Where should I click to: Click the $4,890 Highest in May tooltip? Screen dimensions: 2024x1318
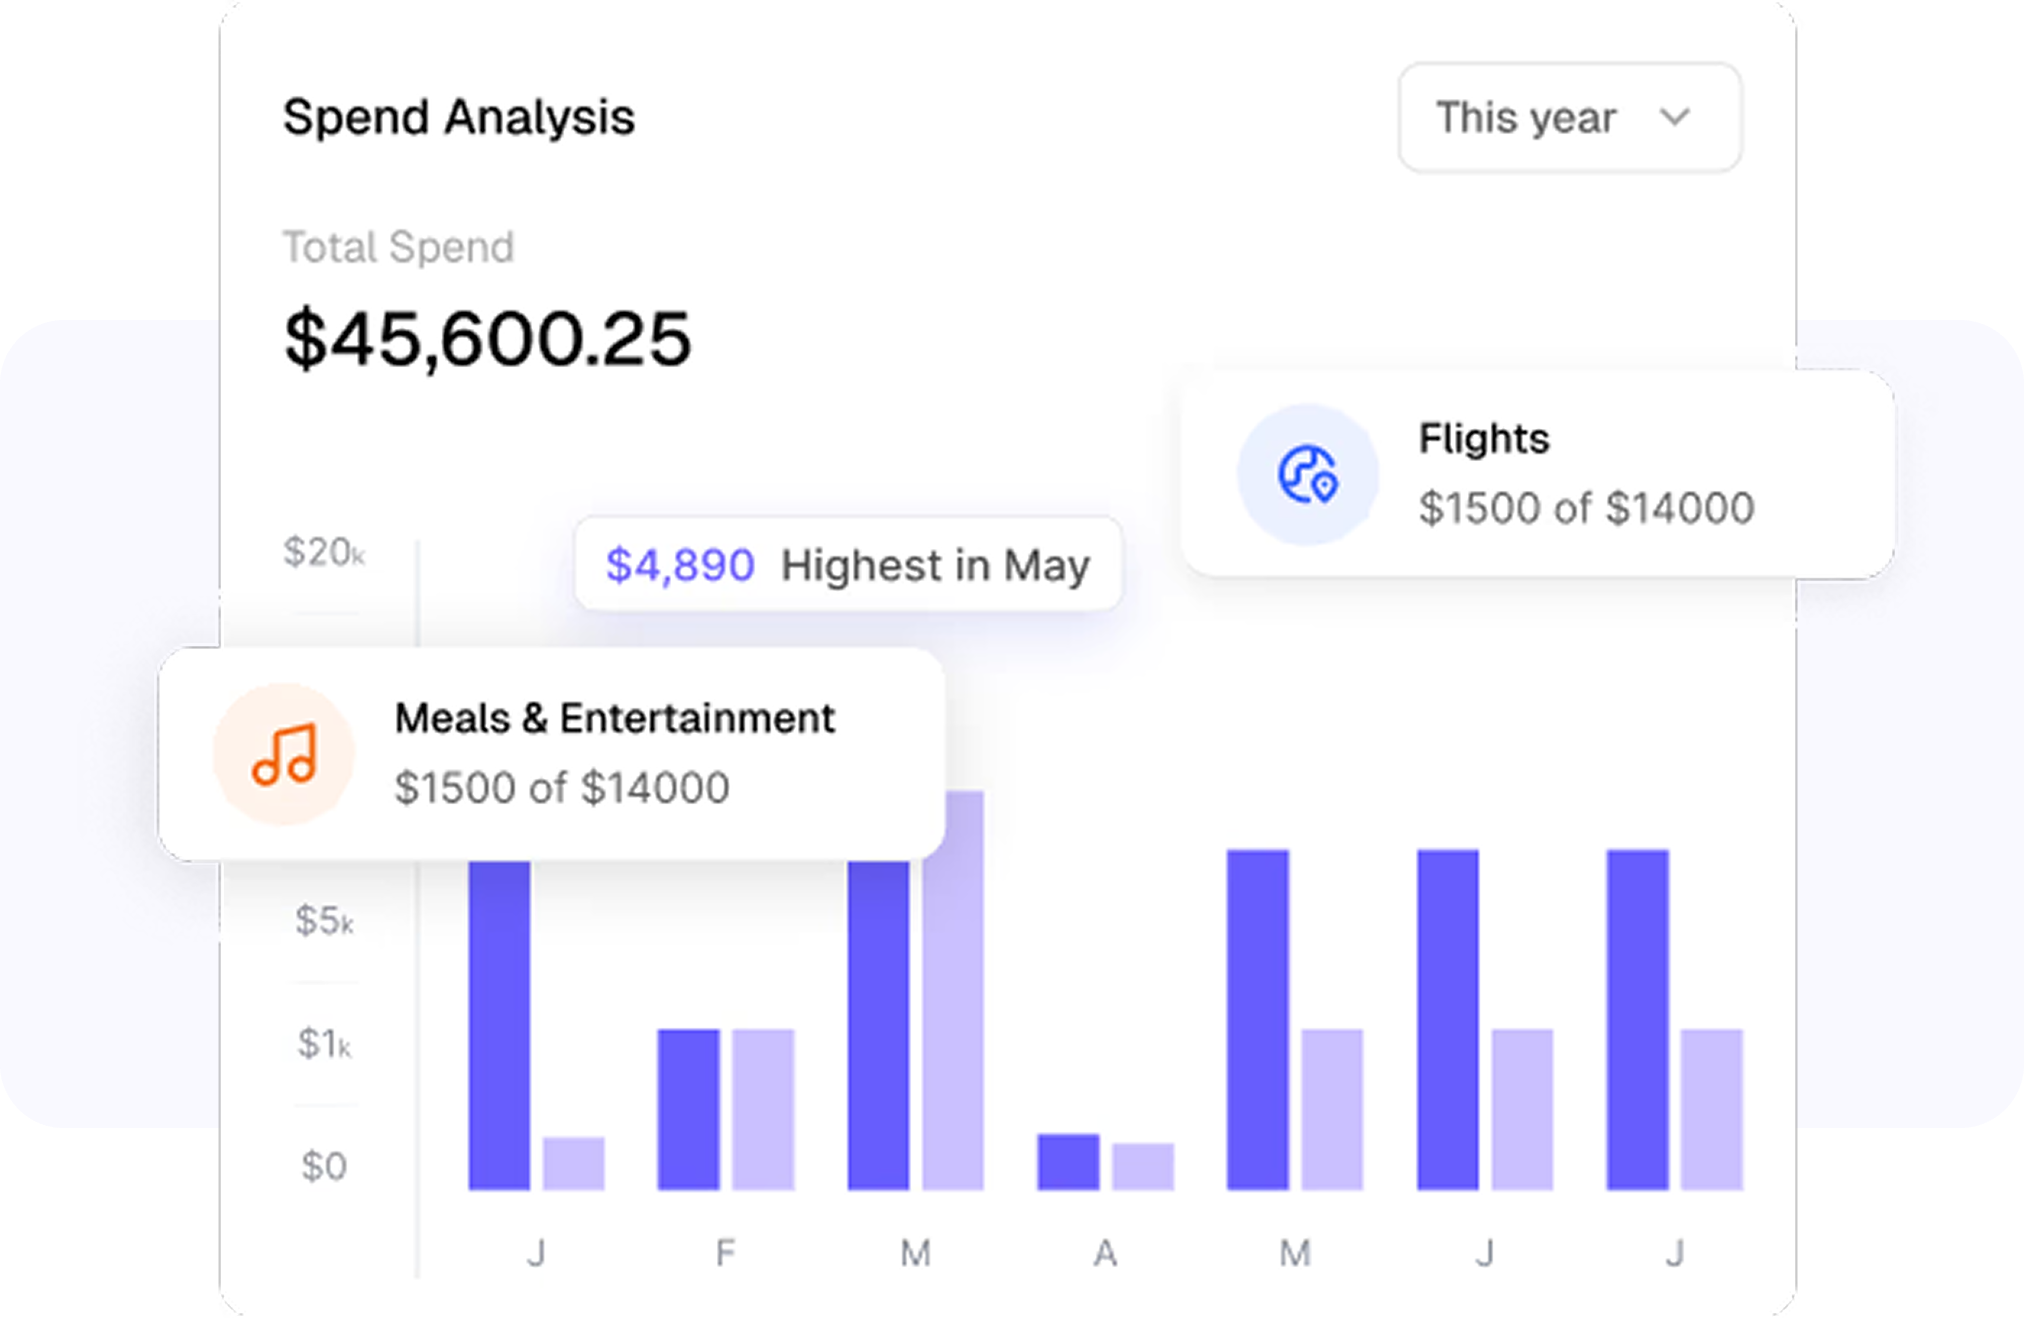coord(848,565)
